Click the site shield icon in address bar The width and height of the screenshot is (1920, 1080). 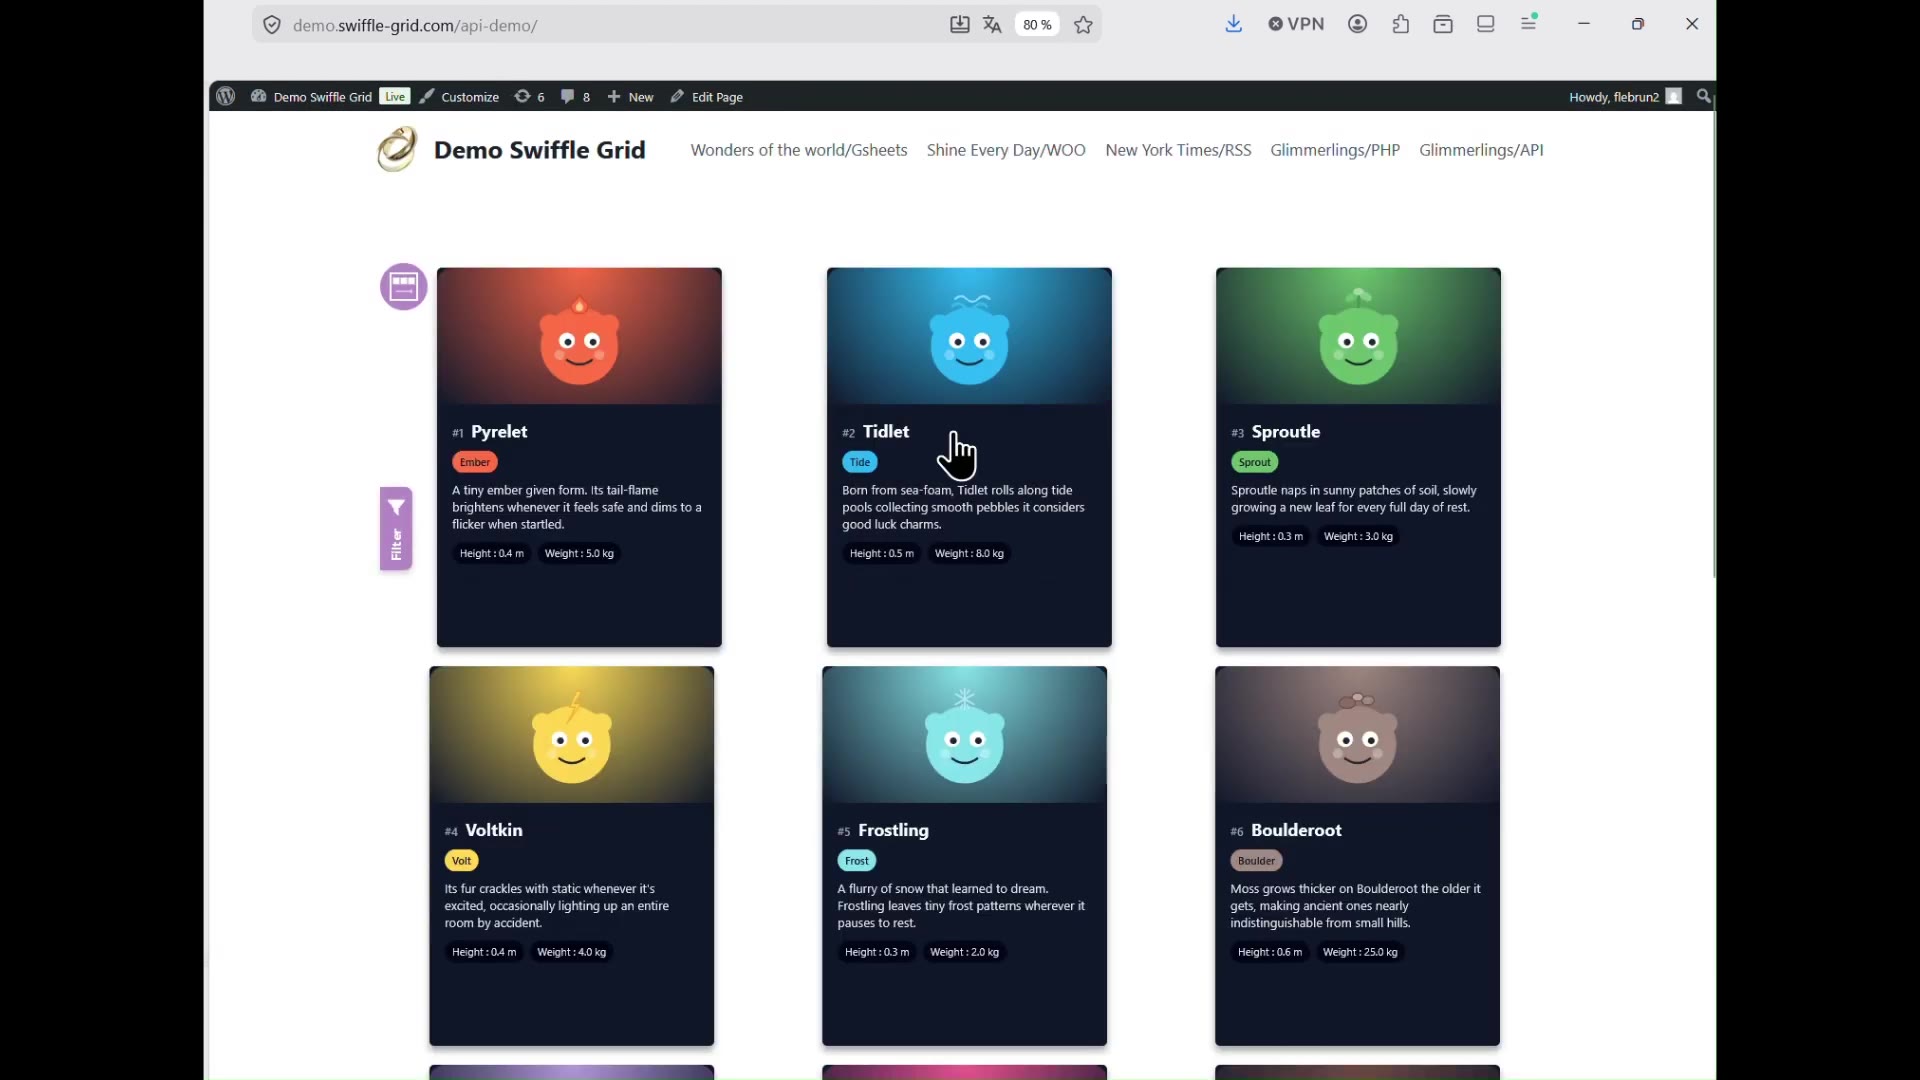(x=272, y=25)
